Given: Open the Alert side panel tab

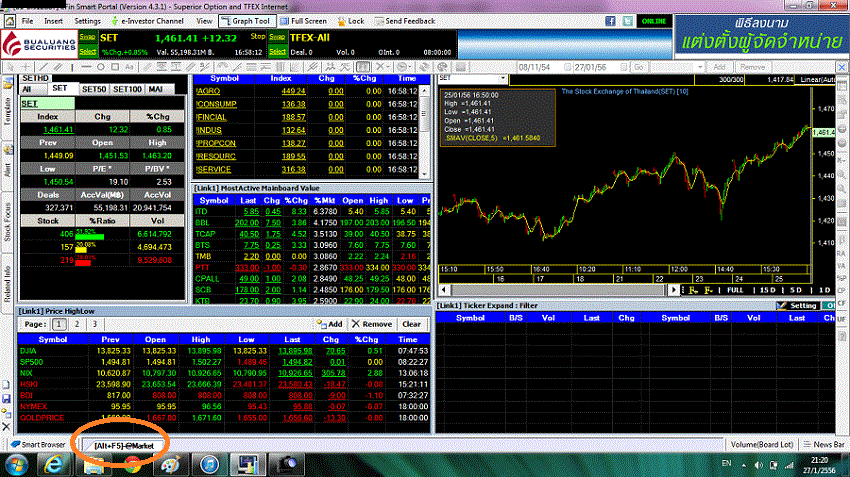Looking at the screenshot, I should 7,169.
